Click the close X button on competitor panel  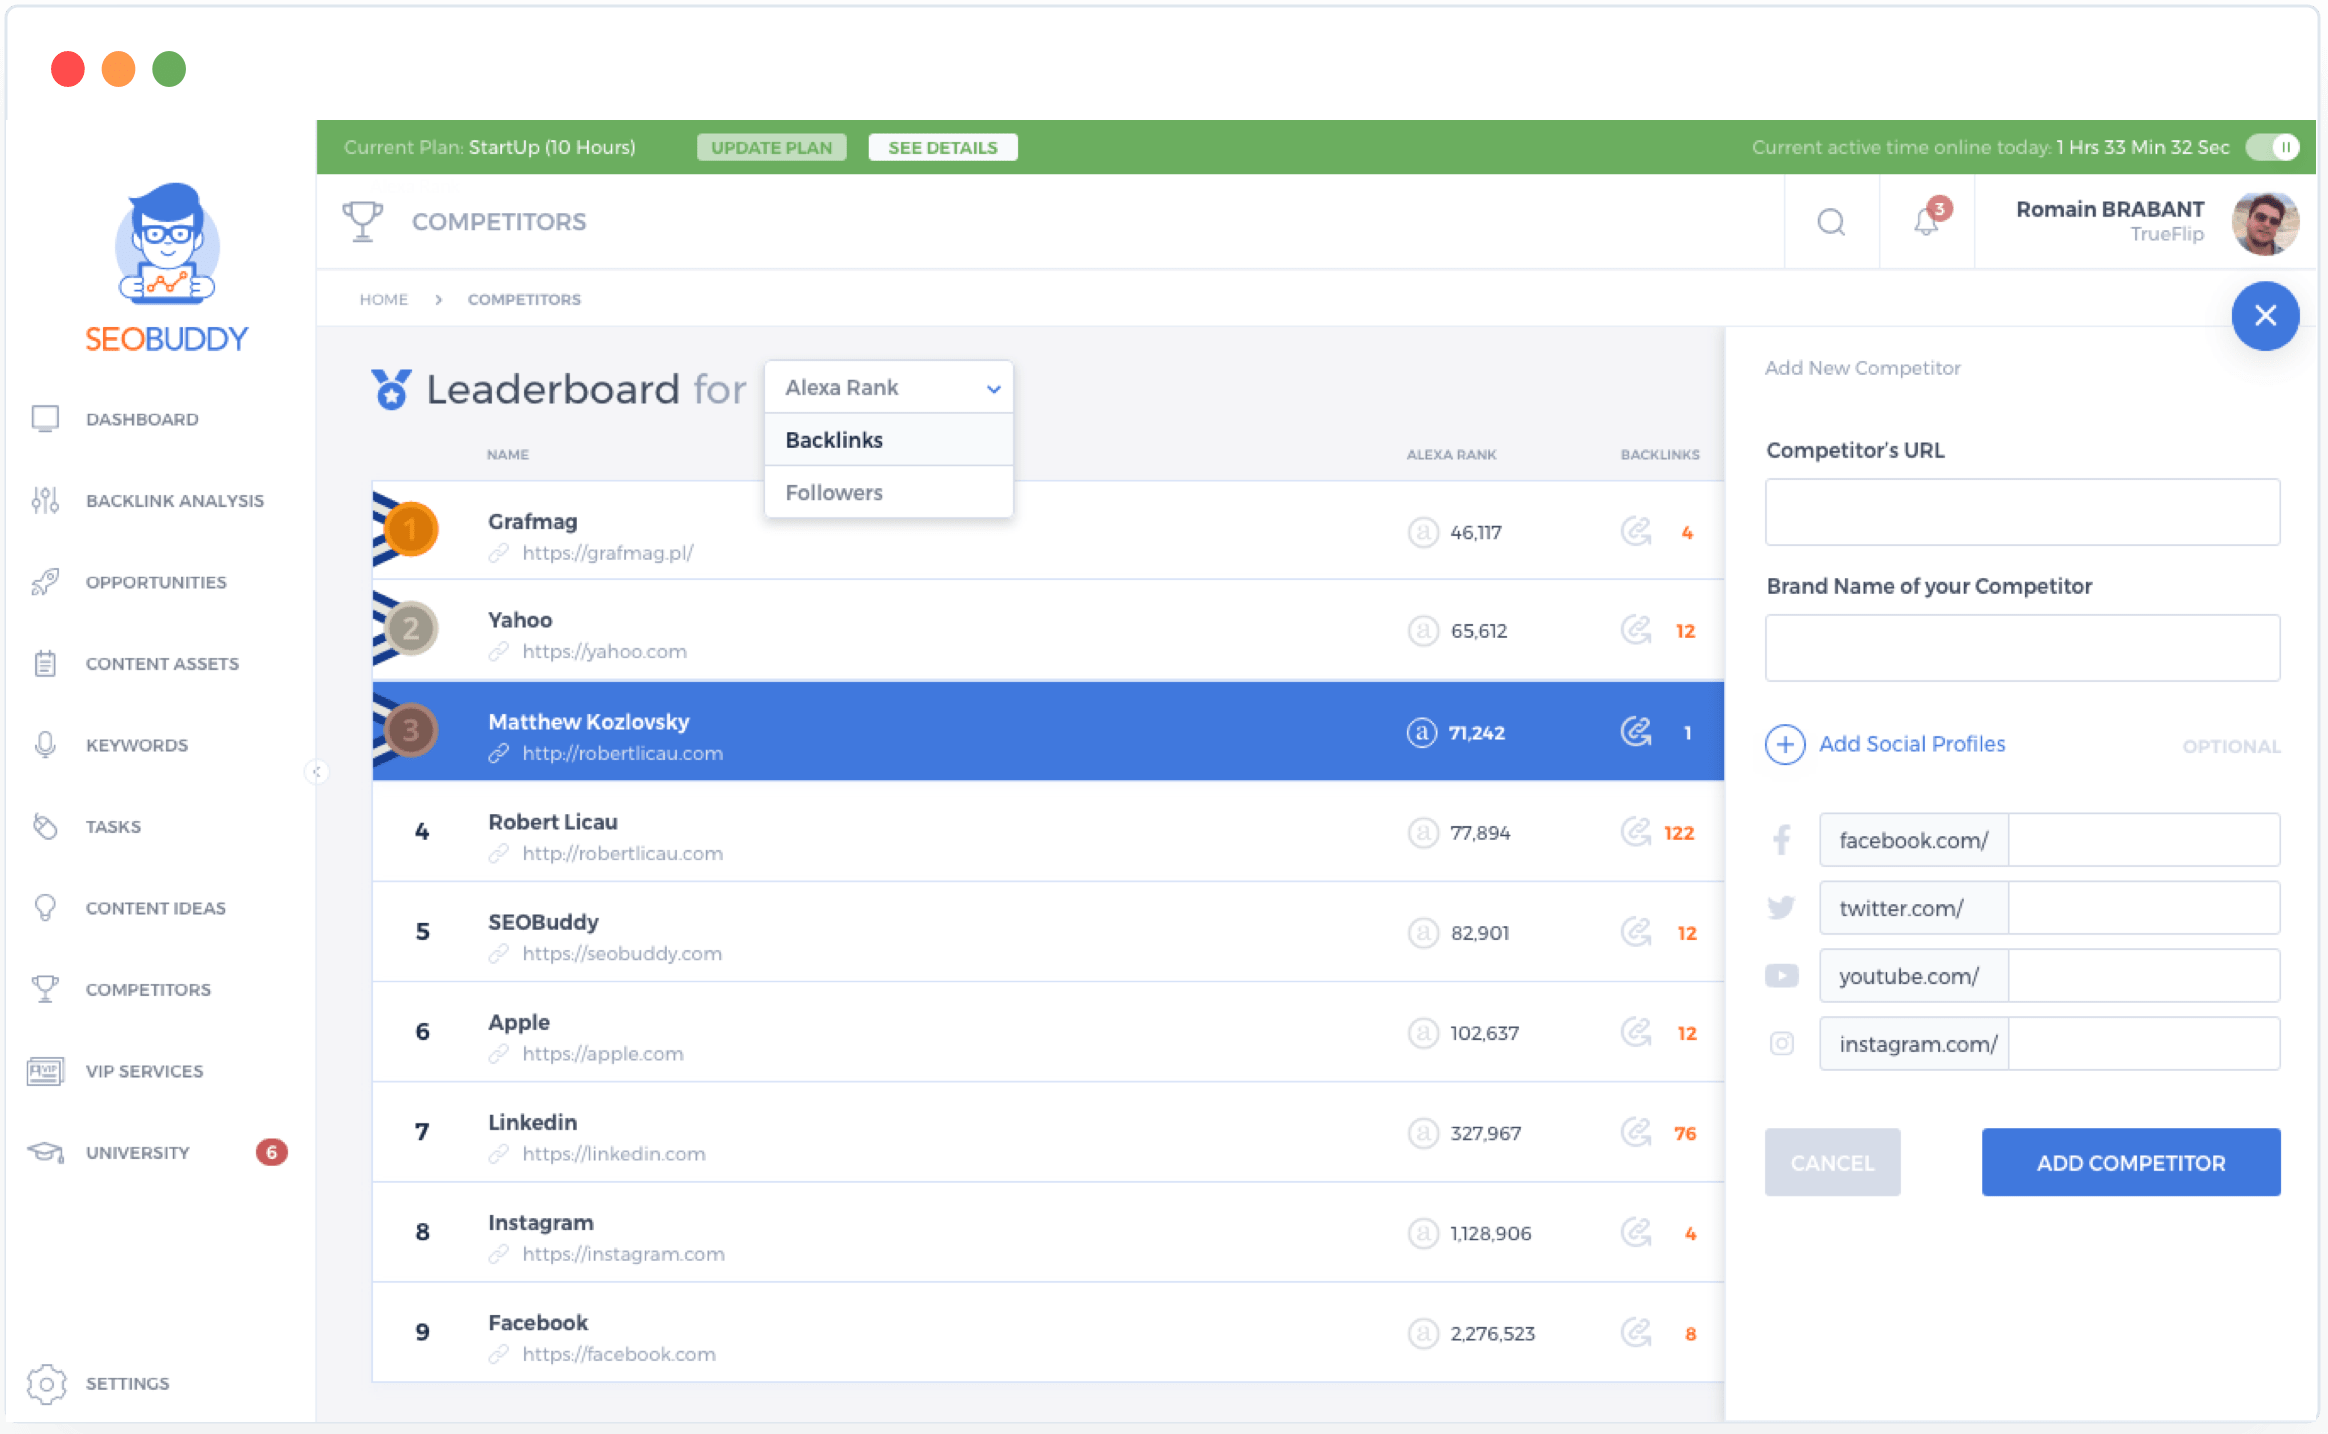tap(2266, 316)
